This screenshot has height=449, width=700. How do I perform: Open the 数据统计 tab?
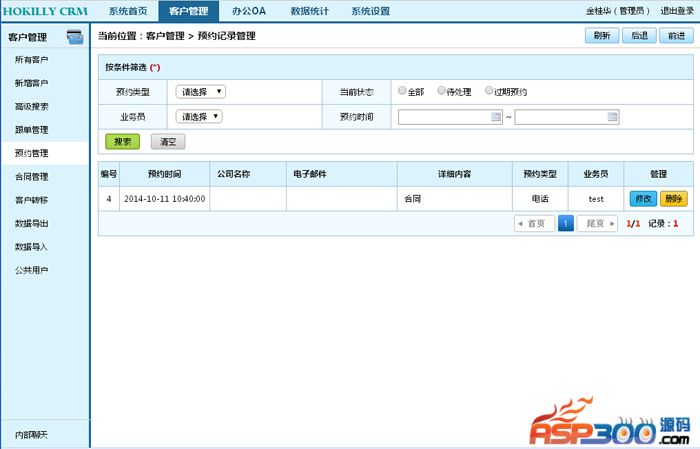[309, 11]
